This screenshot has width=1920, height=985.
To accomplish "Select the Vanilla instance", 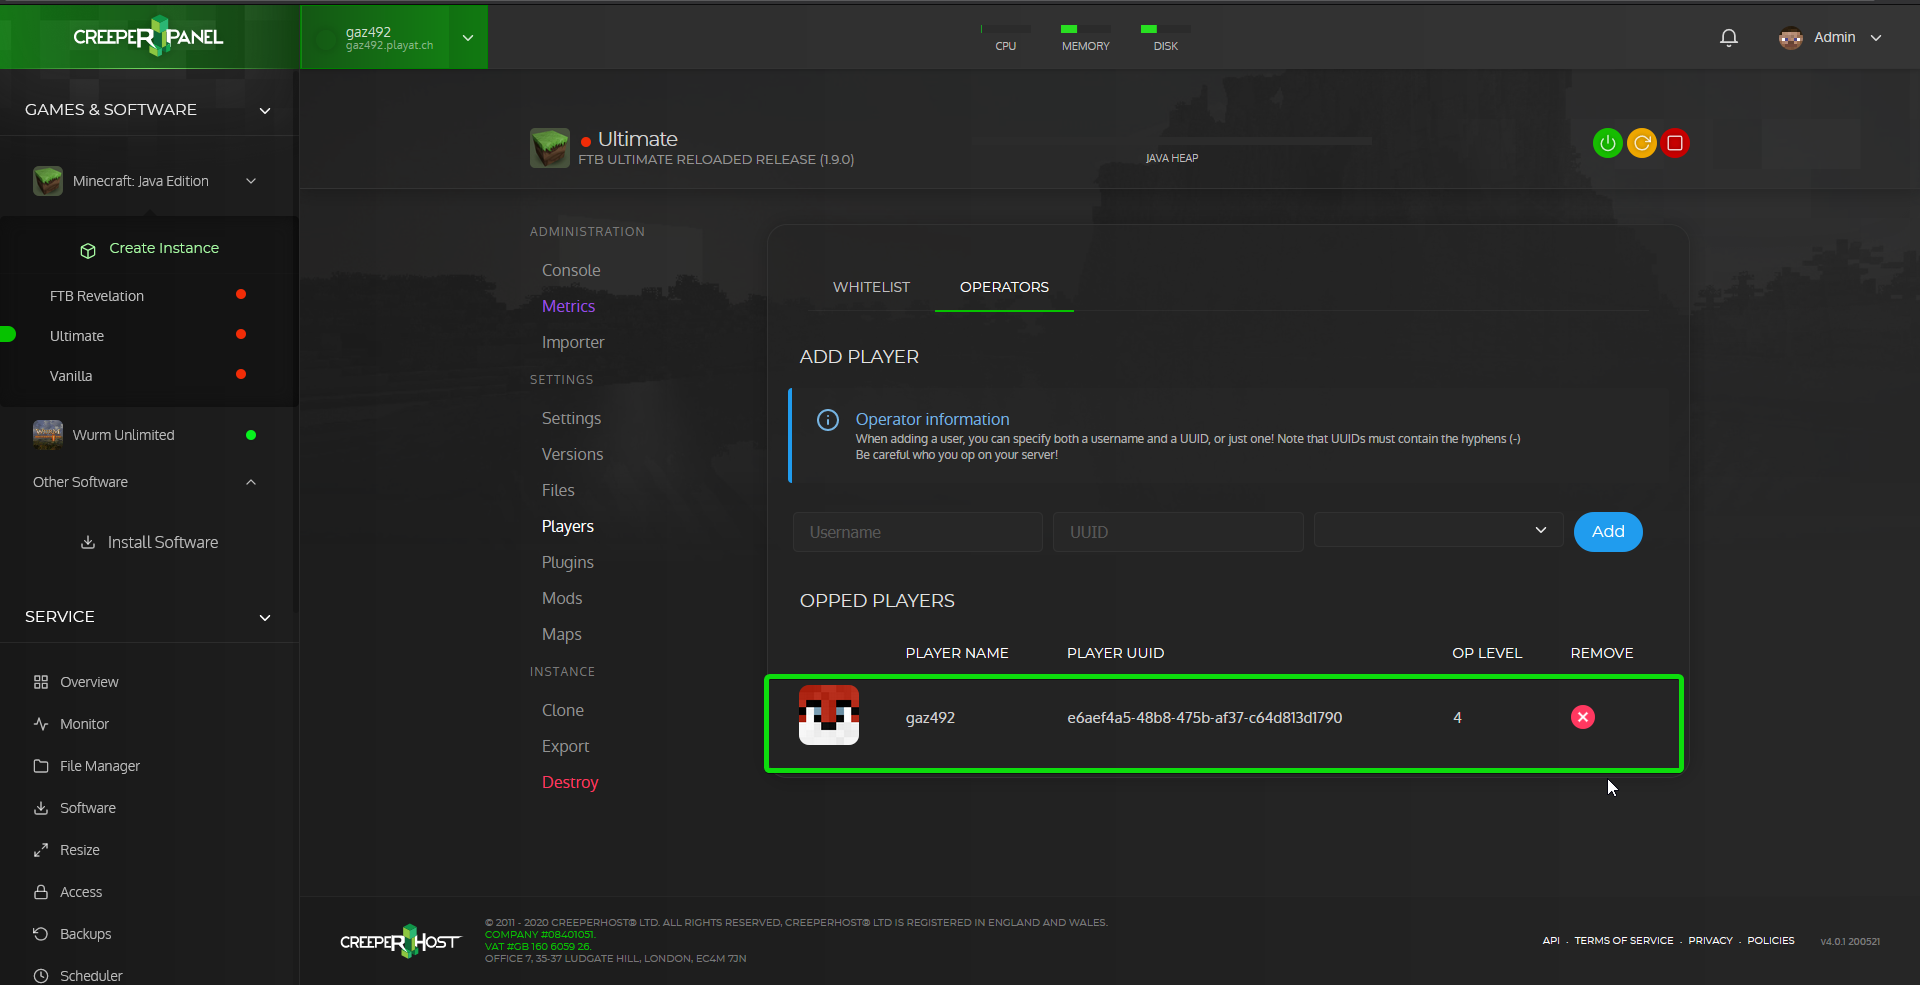I will [71, 376].
